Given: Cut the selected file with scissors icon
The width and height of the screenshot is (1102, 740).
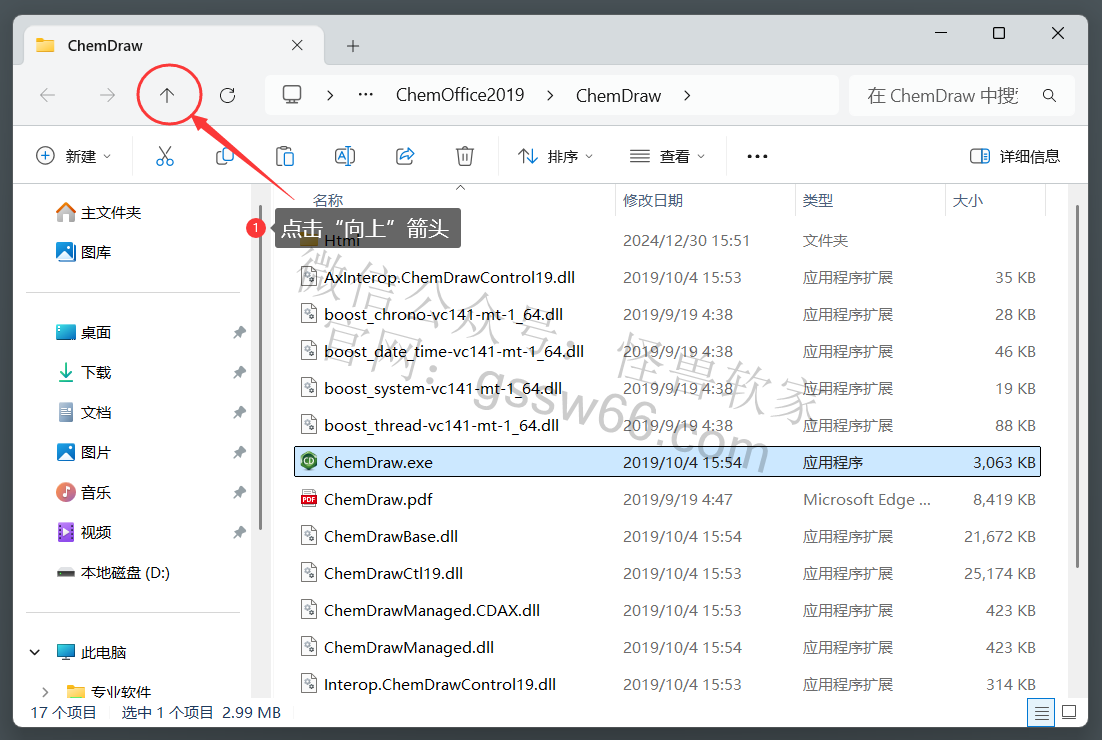Looking at the screenshot, I should [164, 156].
